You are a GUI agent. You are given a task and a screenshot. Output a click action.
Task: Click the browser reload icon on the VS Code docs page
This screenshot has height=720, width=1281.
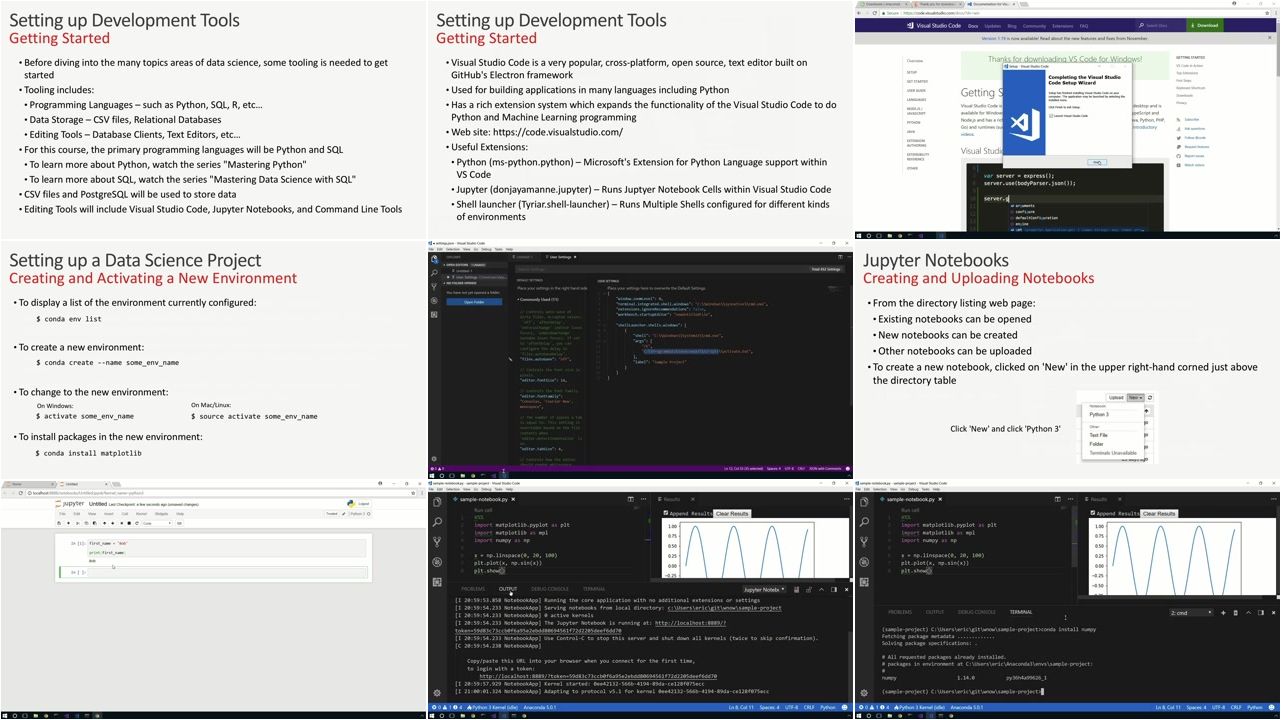coord(875,13)
